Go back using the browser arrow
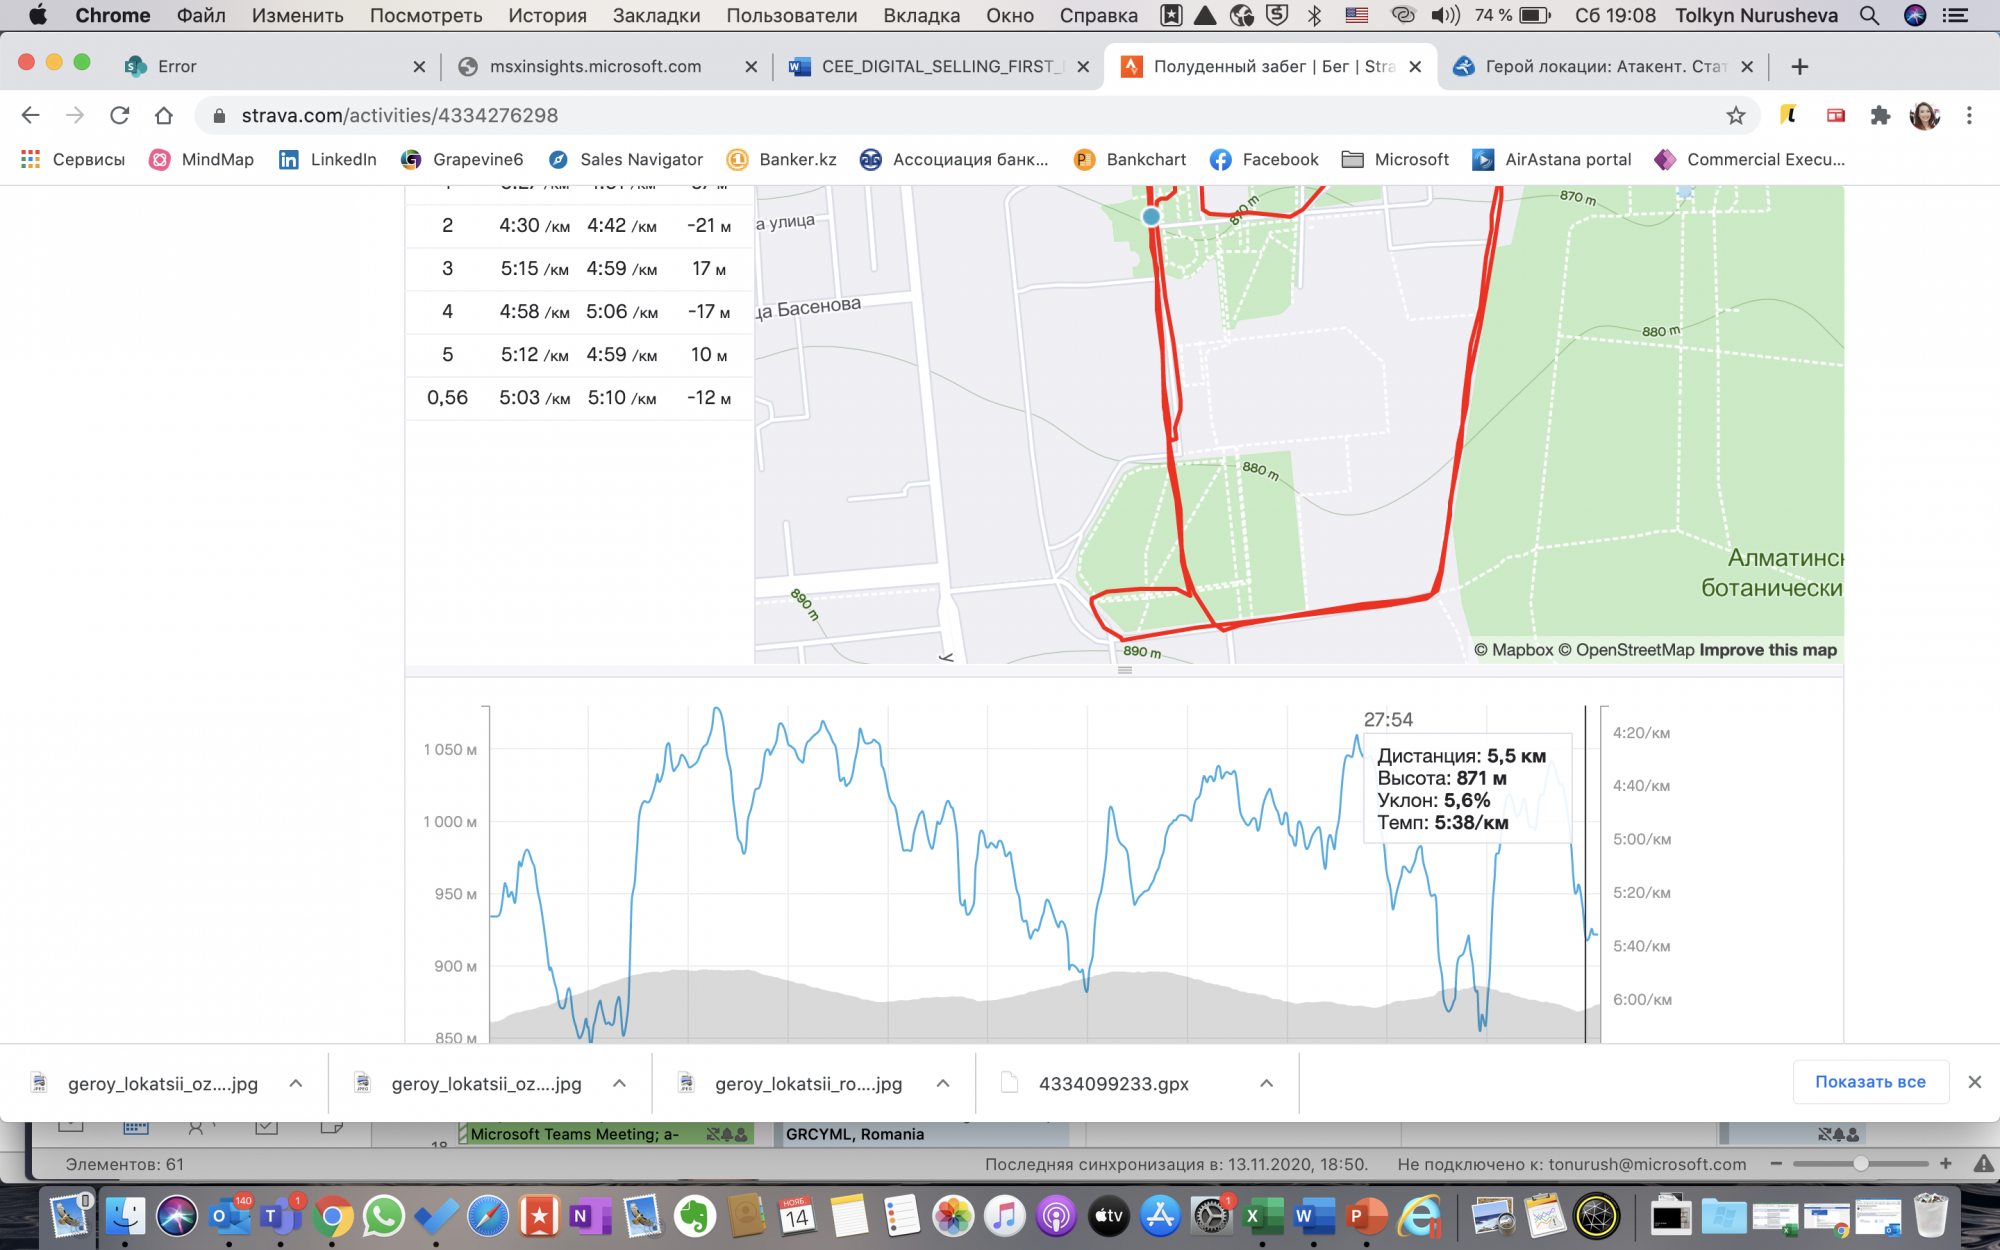 tap(31, 116)
